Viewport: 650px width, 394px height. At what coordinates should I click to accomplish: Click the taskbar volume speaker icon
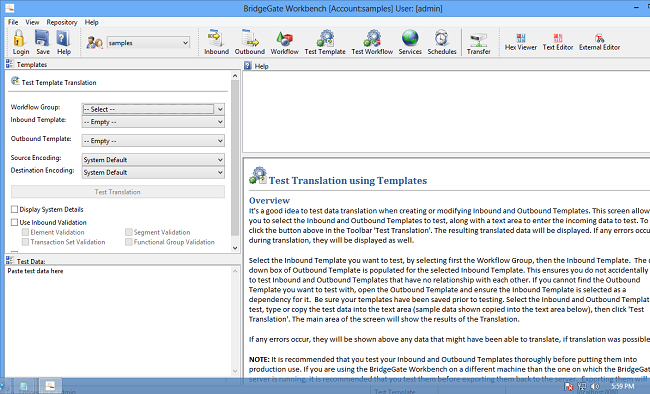pos(595,387)
